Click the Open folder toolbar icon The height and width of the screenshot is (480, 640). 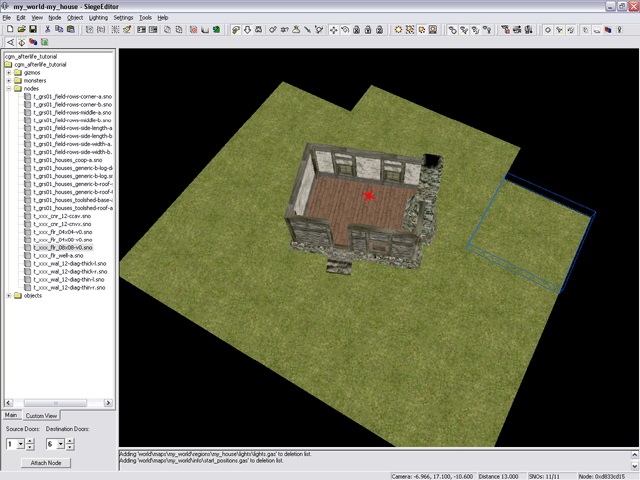pyautogui.click(x=22, y=29)
